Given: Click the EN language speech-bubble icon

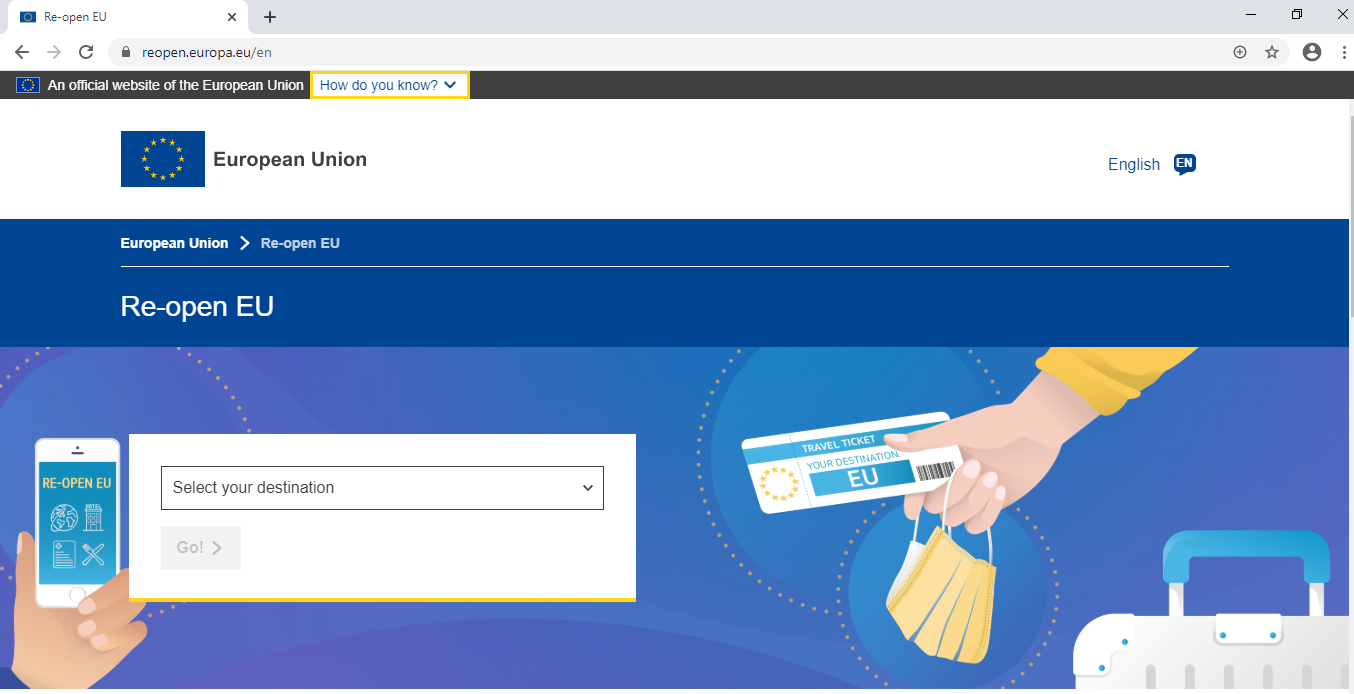Looking at the screenshot, I should pos(1185,164).
